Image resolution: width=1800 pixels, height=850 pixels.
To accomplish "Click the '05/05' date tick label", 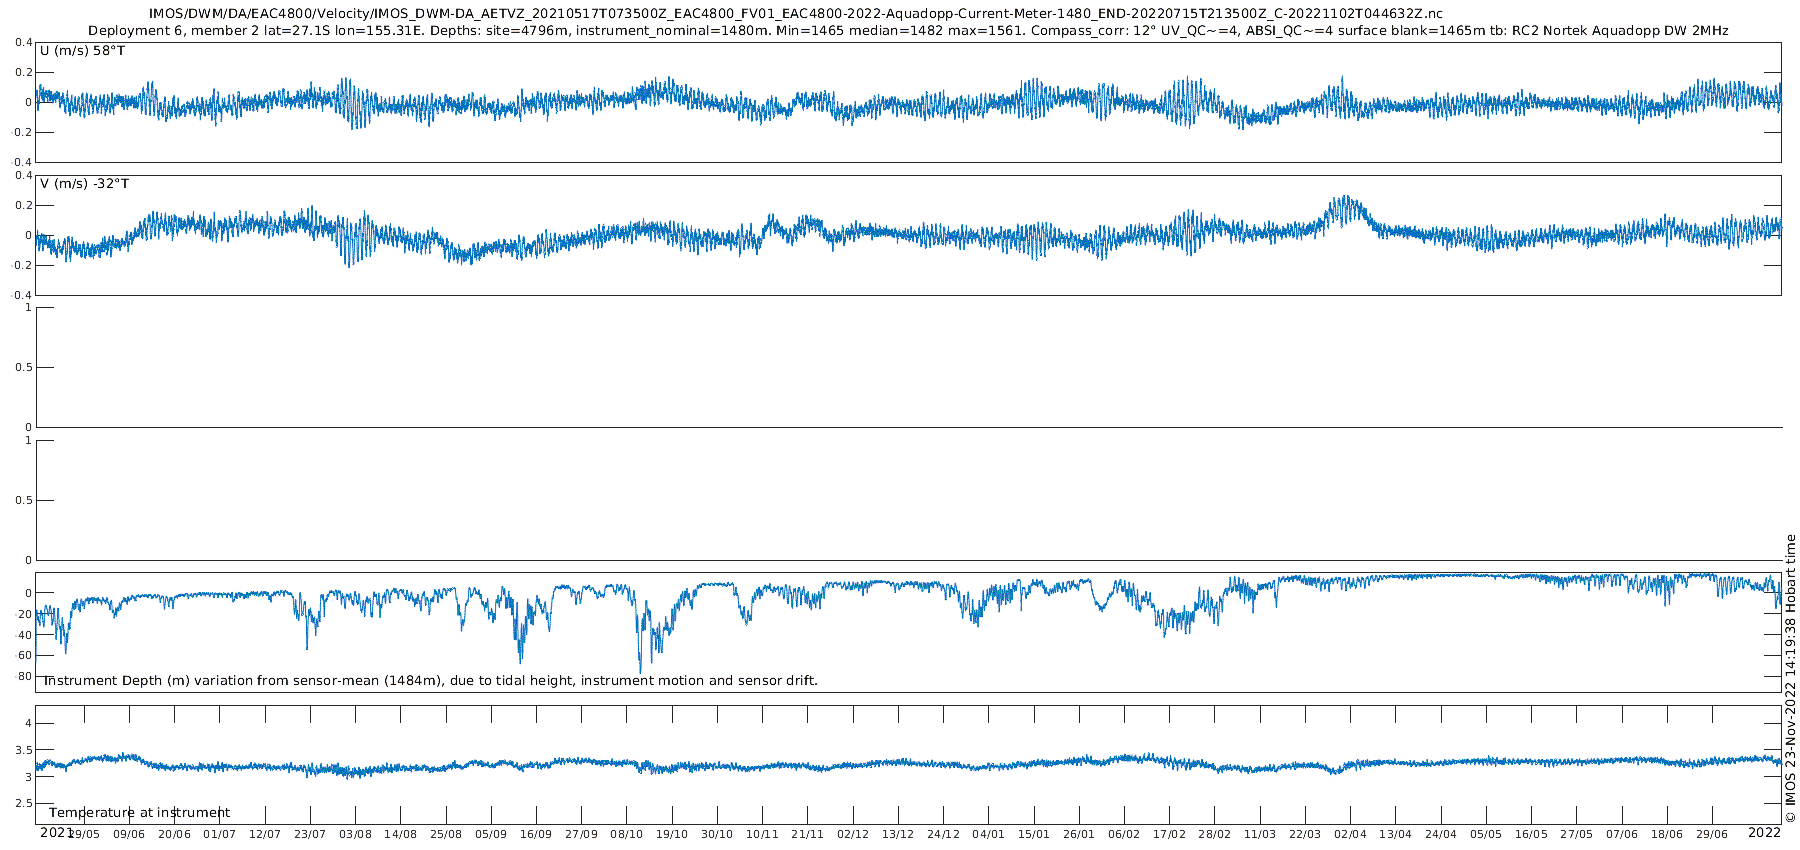I will pos(1486,834).
